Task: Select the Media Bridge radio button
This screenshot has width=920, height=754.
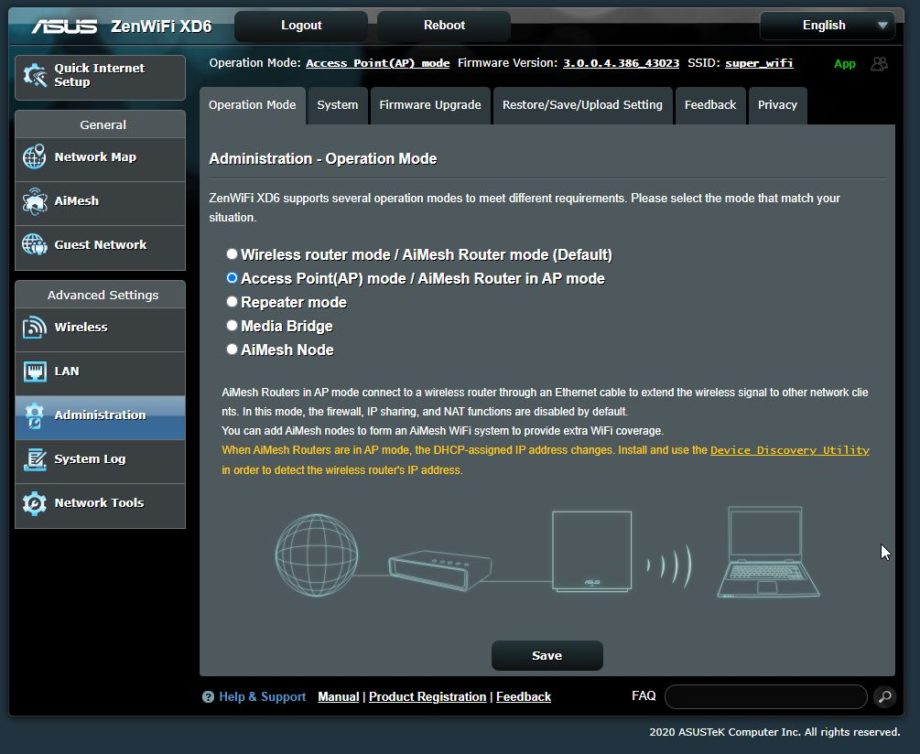Action: pyautogui.click(x=232, y=326)
